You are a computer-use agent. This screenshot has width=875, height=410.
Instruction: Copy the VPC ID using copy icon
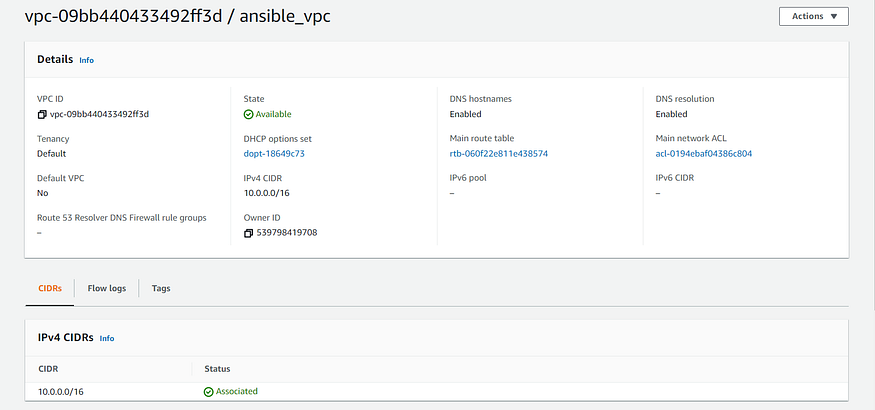coord(42,114)
